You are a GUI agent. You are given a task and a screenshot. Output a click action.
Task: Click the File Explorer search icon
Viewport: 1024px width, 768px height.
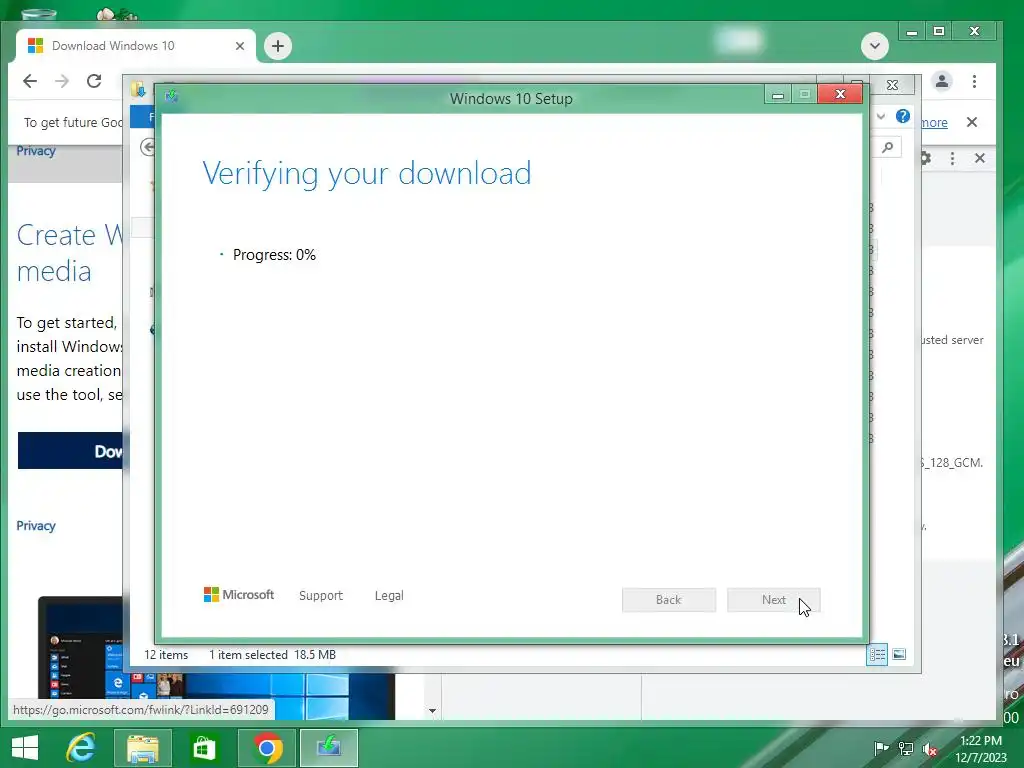888,147
